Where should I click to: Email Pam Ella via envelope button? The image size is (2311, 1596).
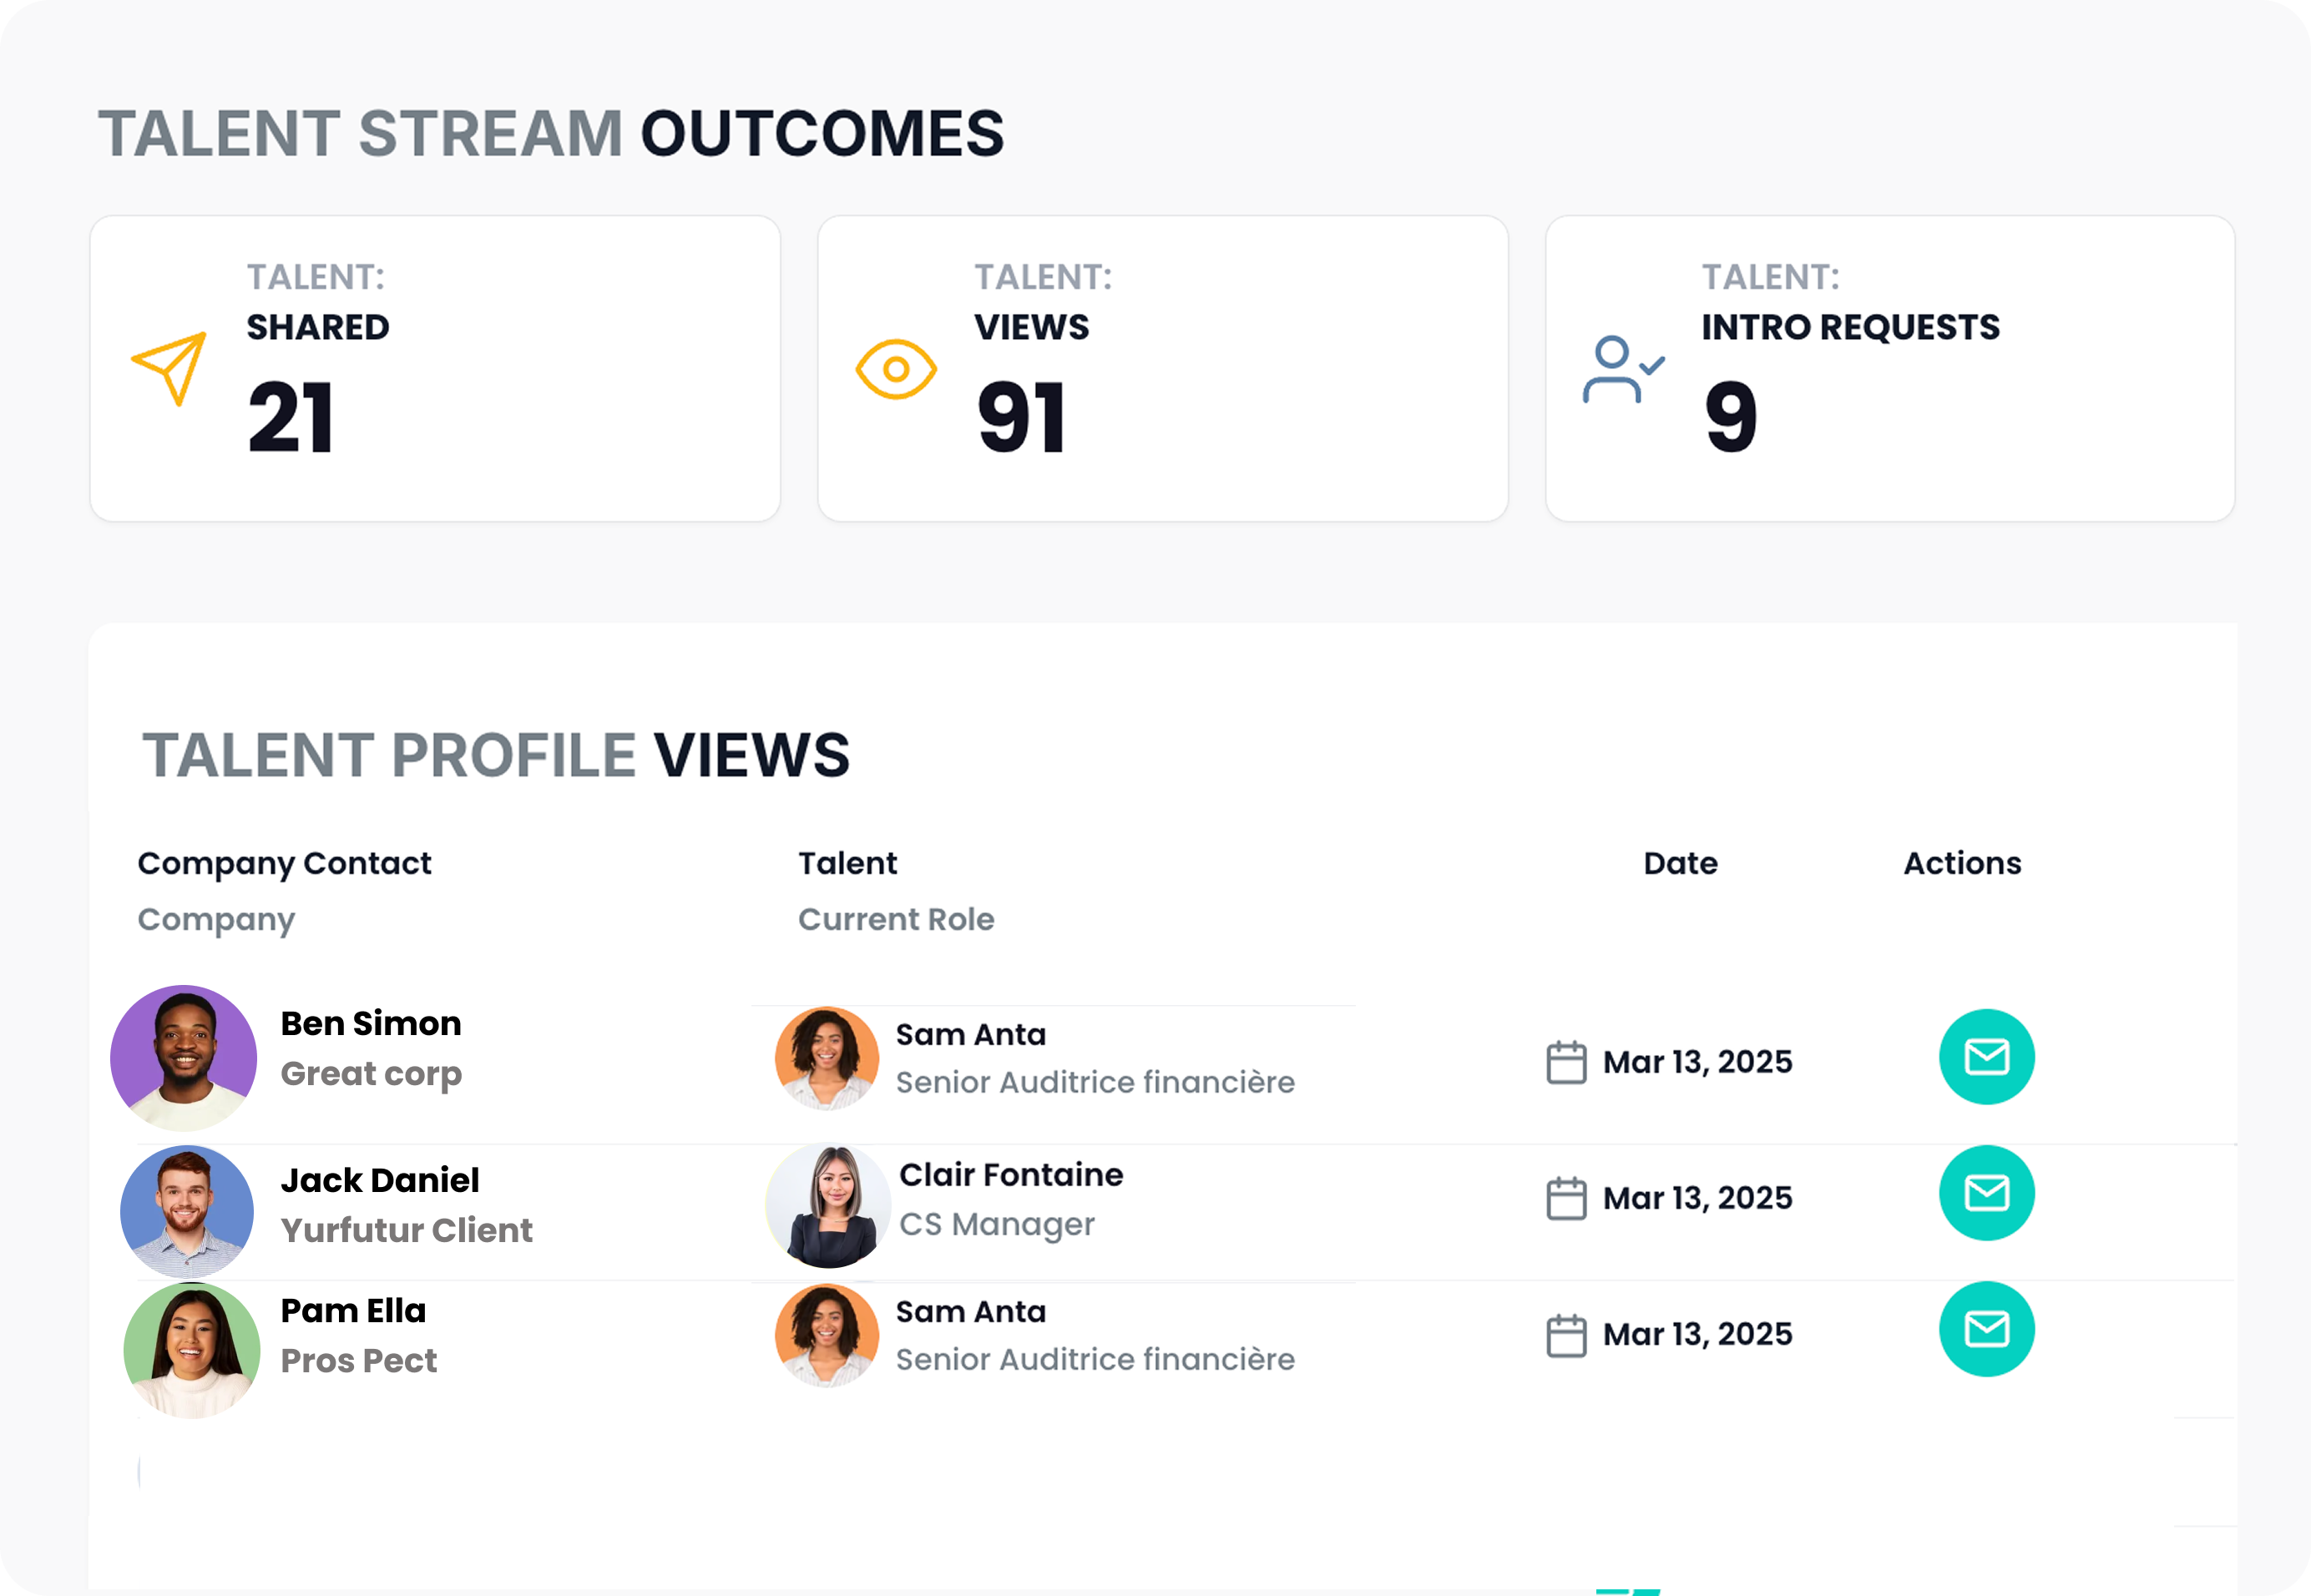tap(1986, 1329)
